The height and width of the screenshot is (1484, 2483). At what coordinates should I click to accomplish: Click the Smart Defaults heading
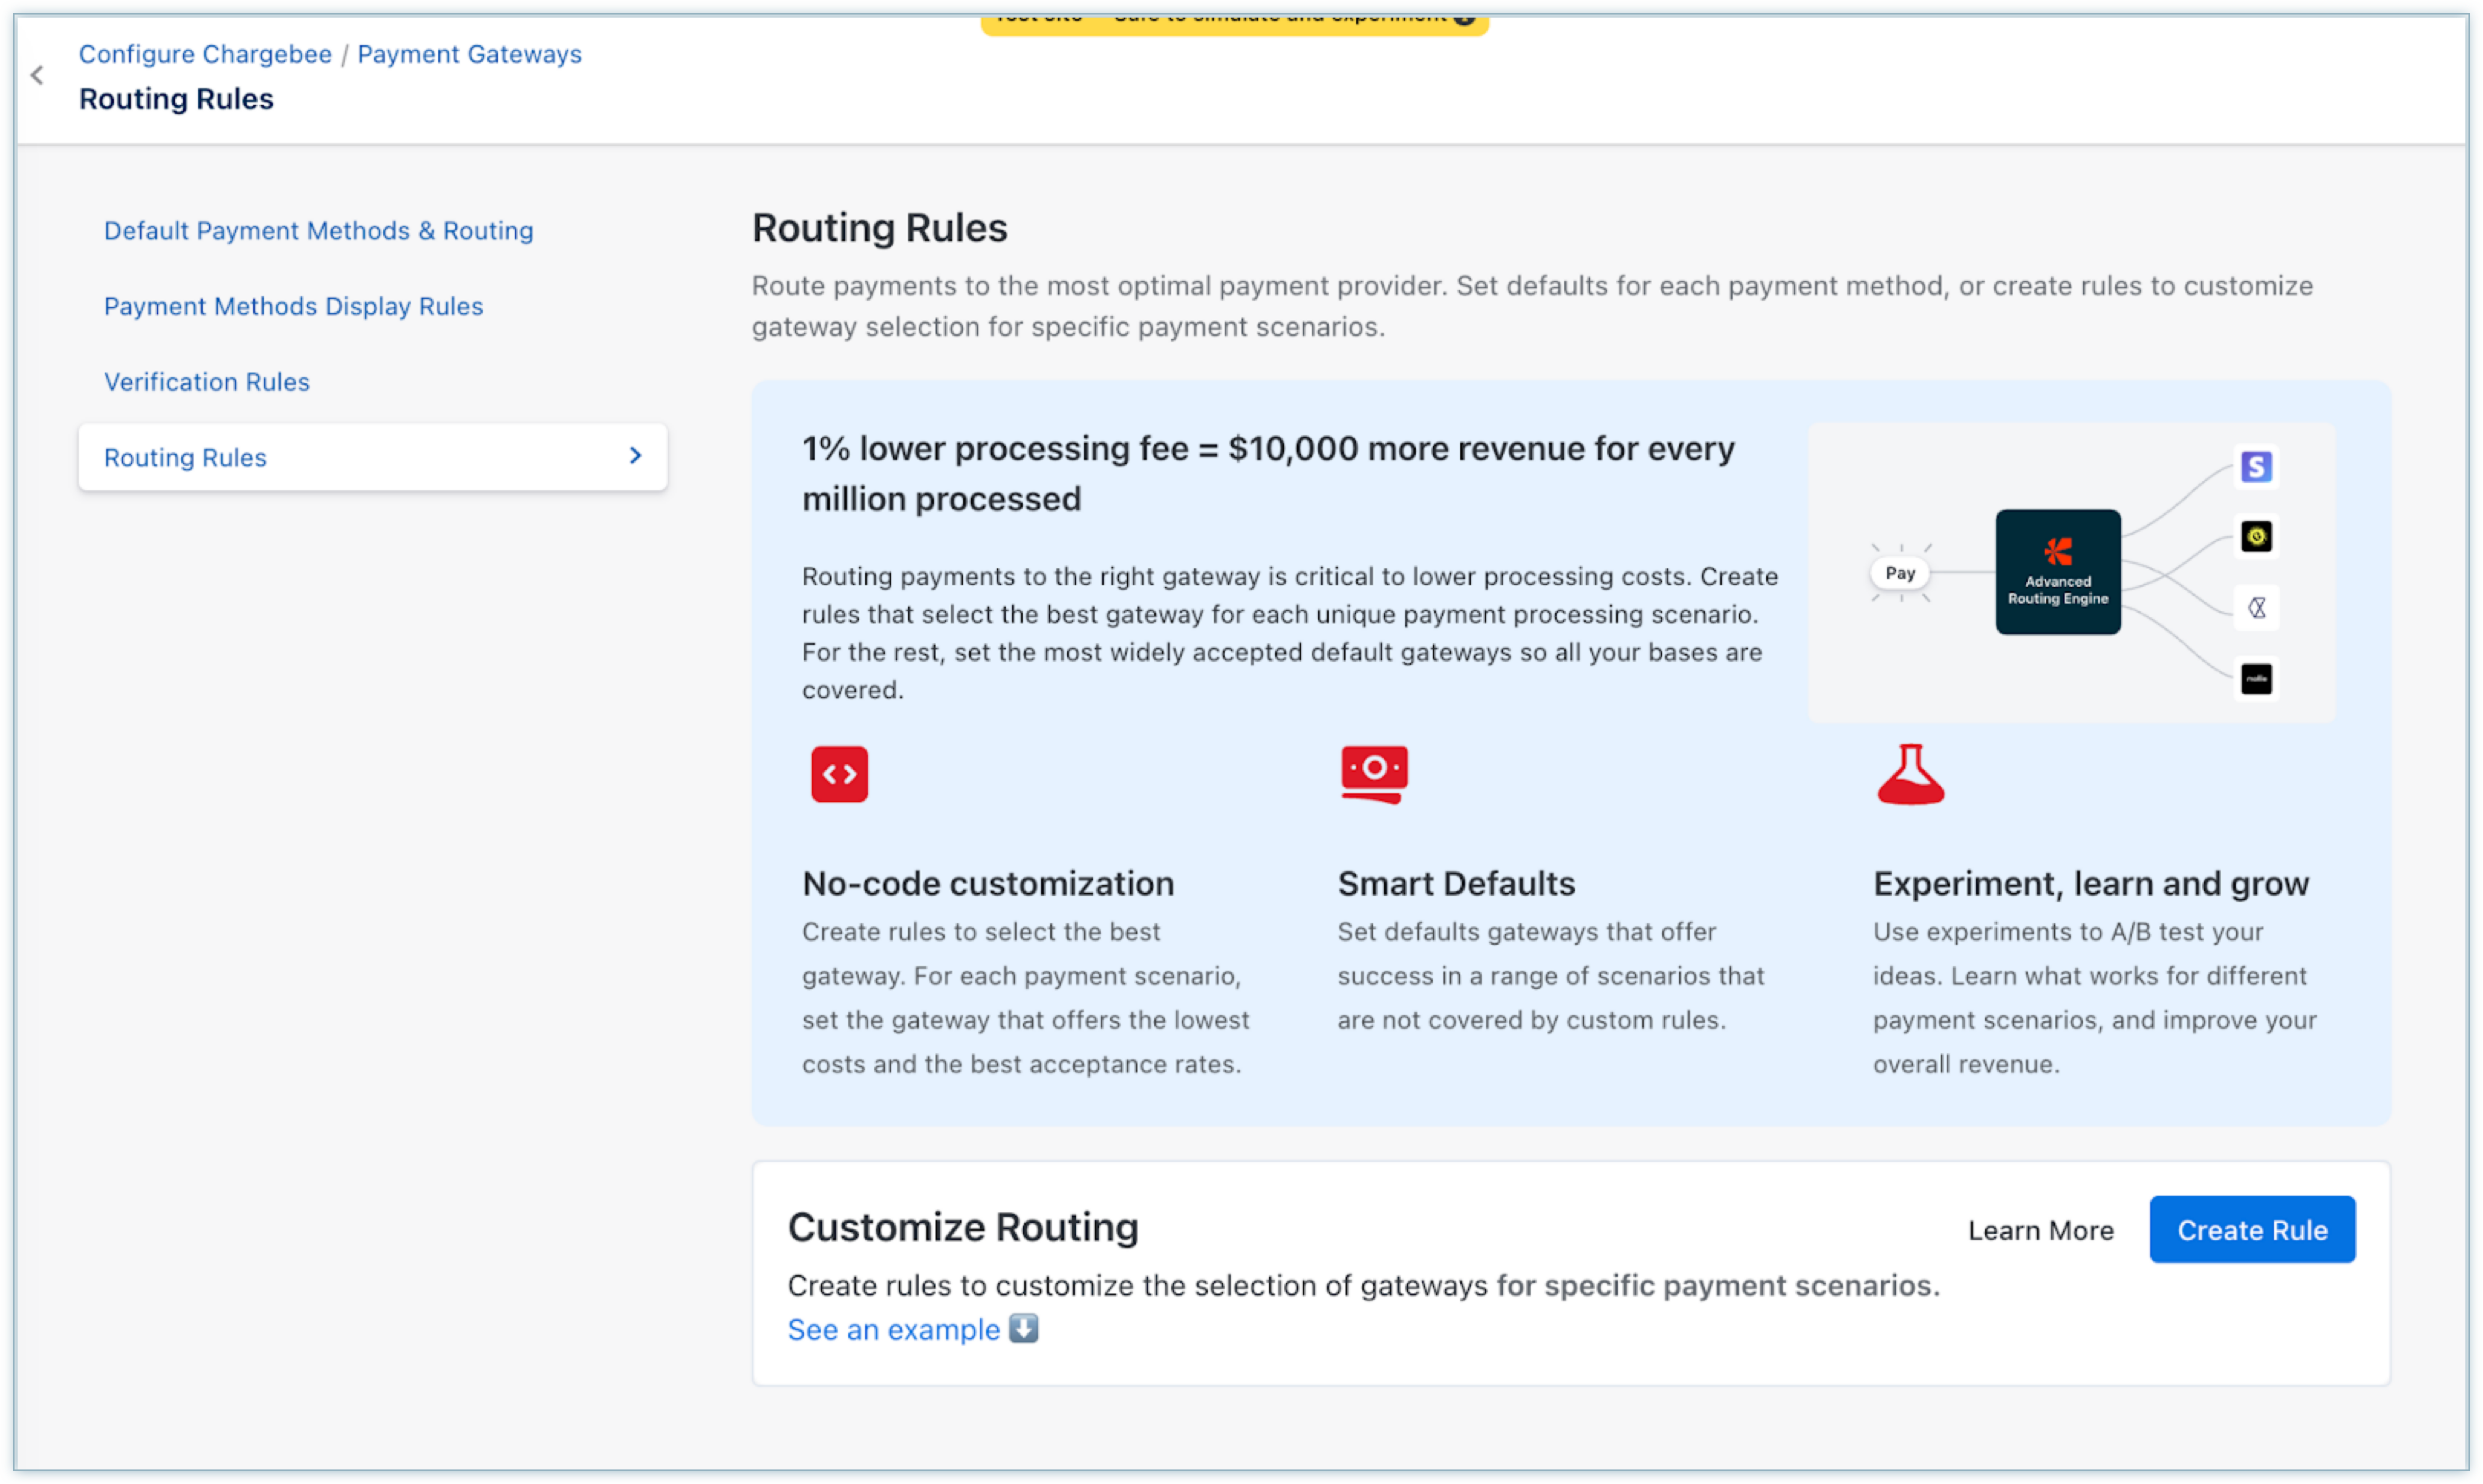1456,884
